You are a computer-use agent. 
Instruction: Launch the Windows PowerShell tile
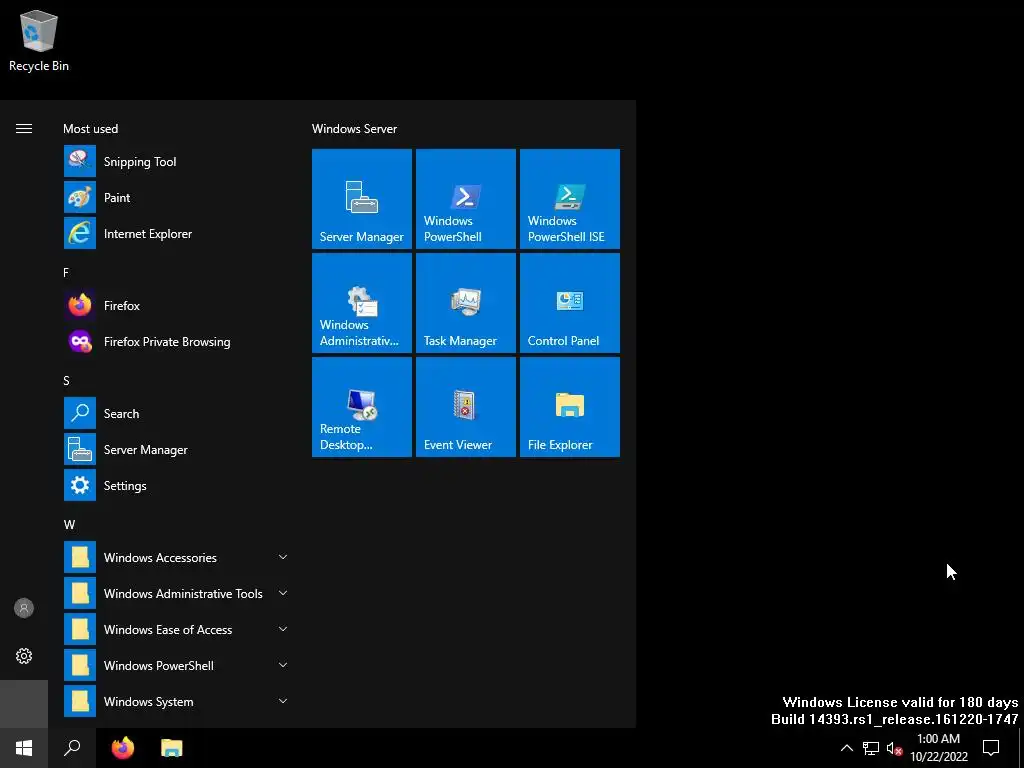pyautogui.click(x=466, y=199)
